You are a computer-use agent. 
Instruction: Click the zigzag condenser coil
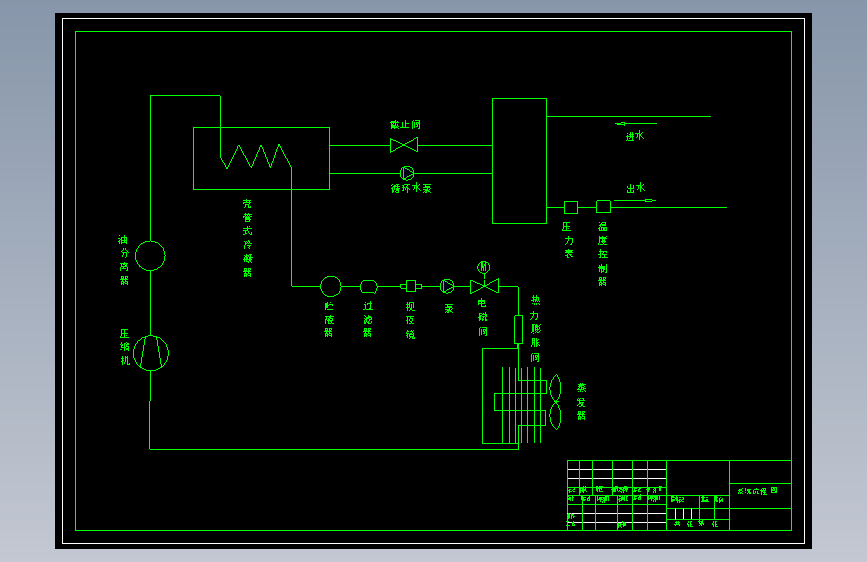click(x=255, y=157)
